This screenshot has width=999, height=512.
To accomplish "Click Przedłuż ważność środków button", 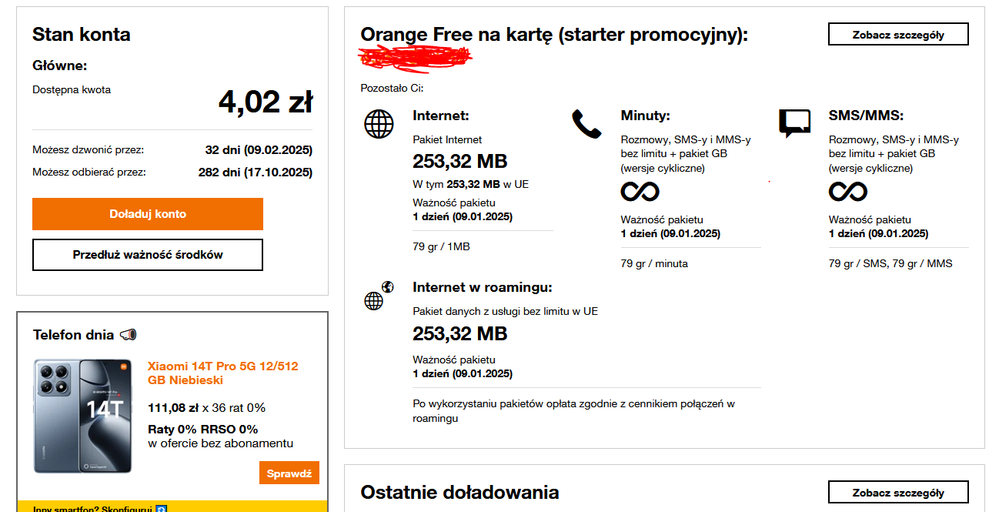I will (148, 255).
